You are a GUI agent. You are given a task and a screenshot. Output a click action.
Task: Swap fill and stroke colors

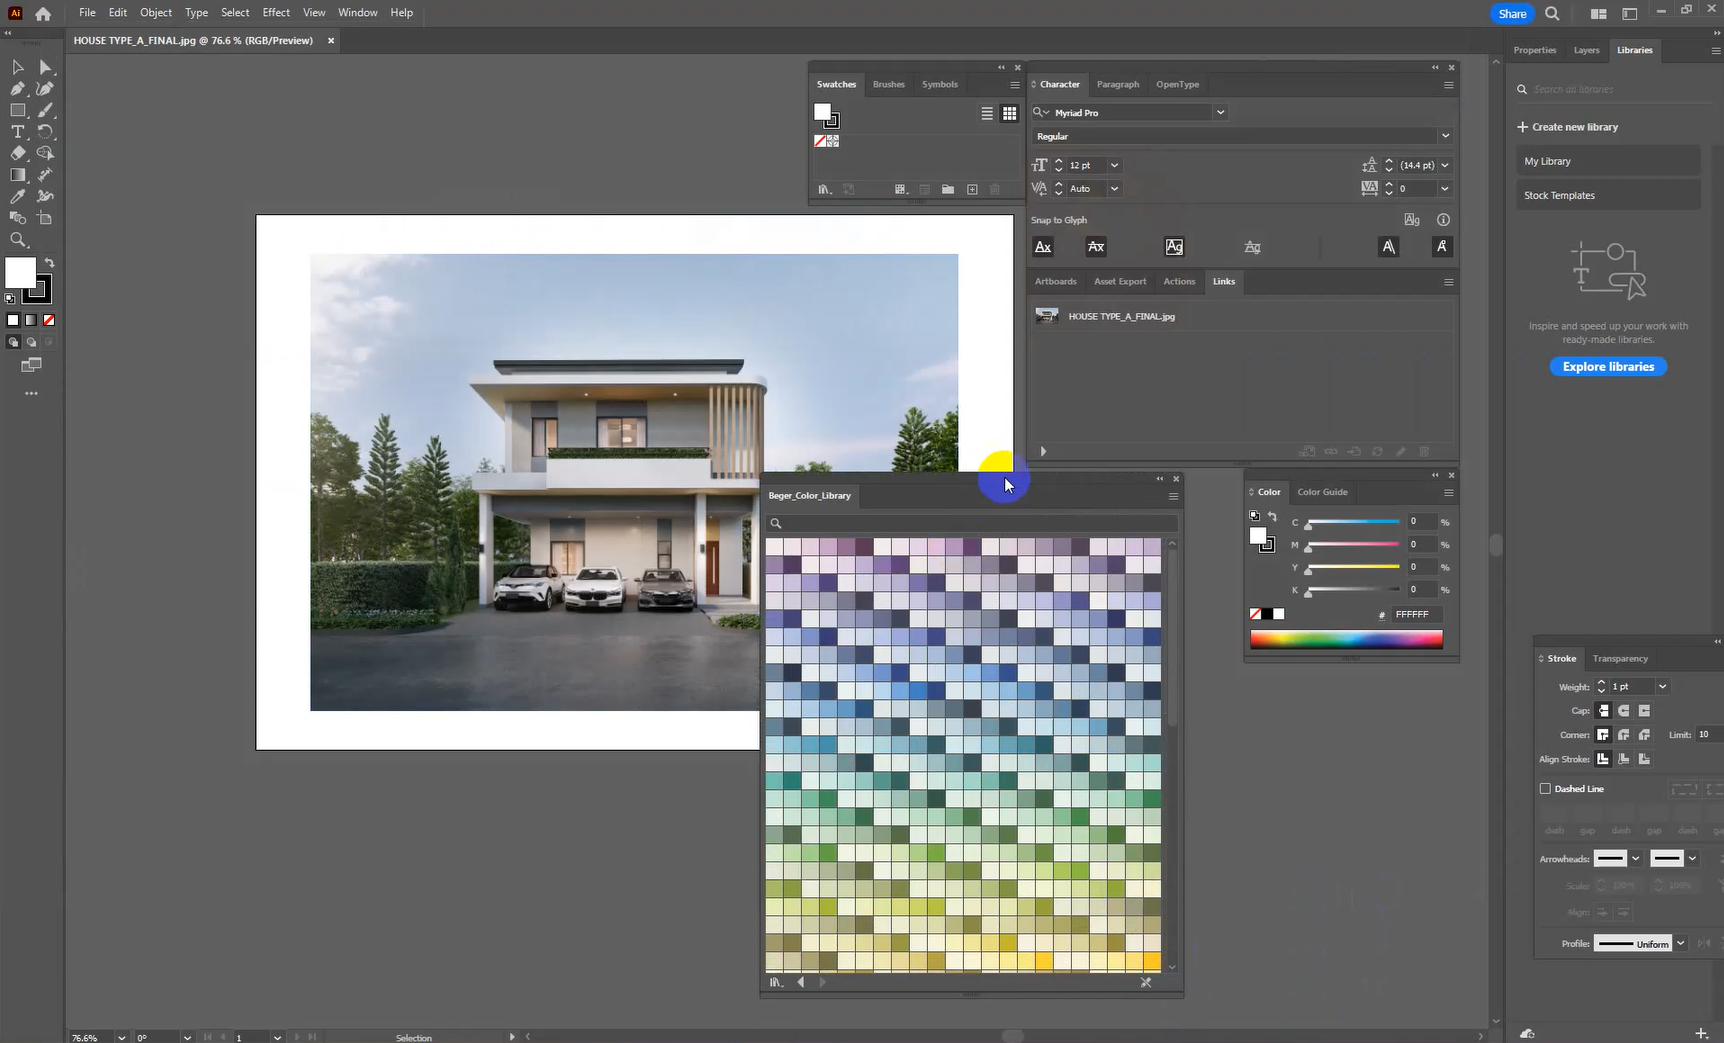click(x=49, y=263)
